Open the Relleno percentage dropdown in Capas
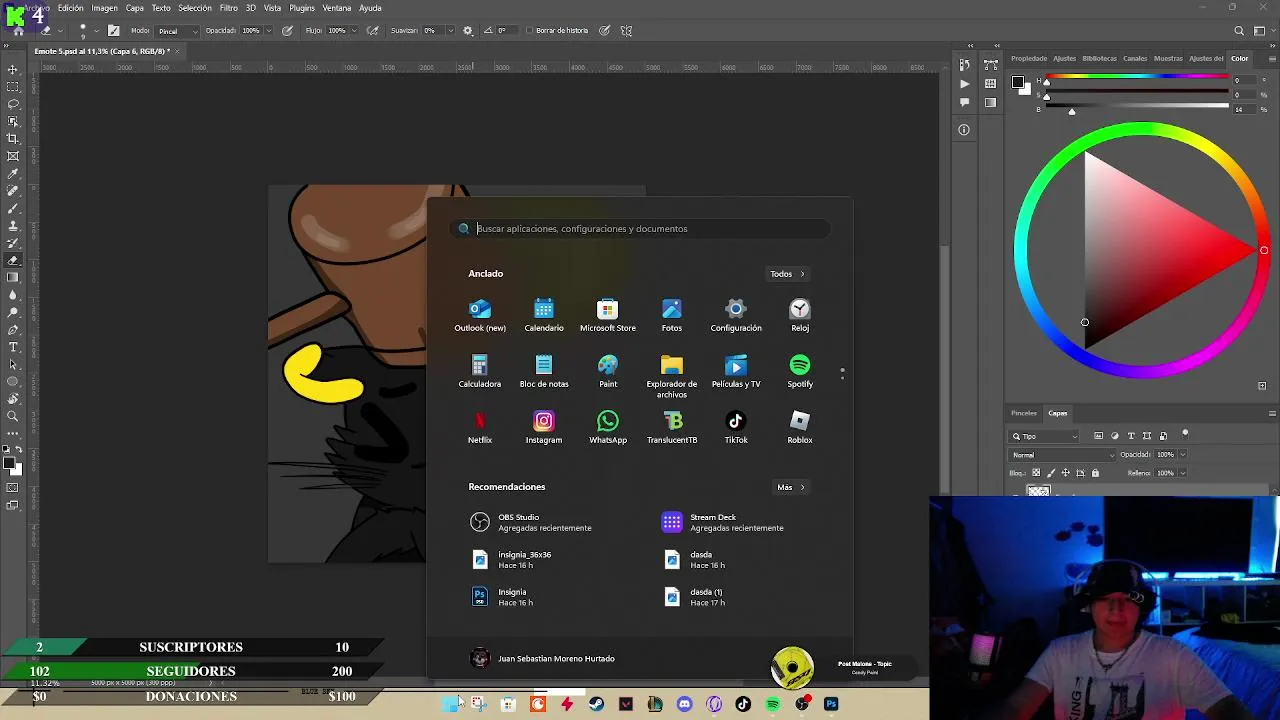This screenshot has height=720, width=1280. coord(1183,473)
